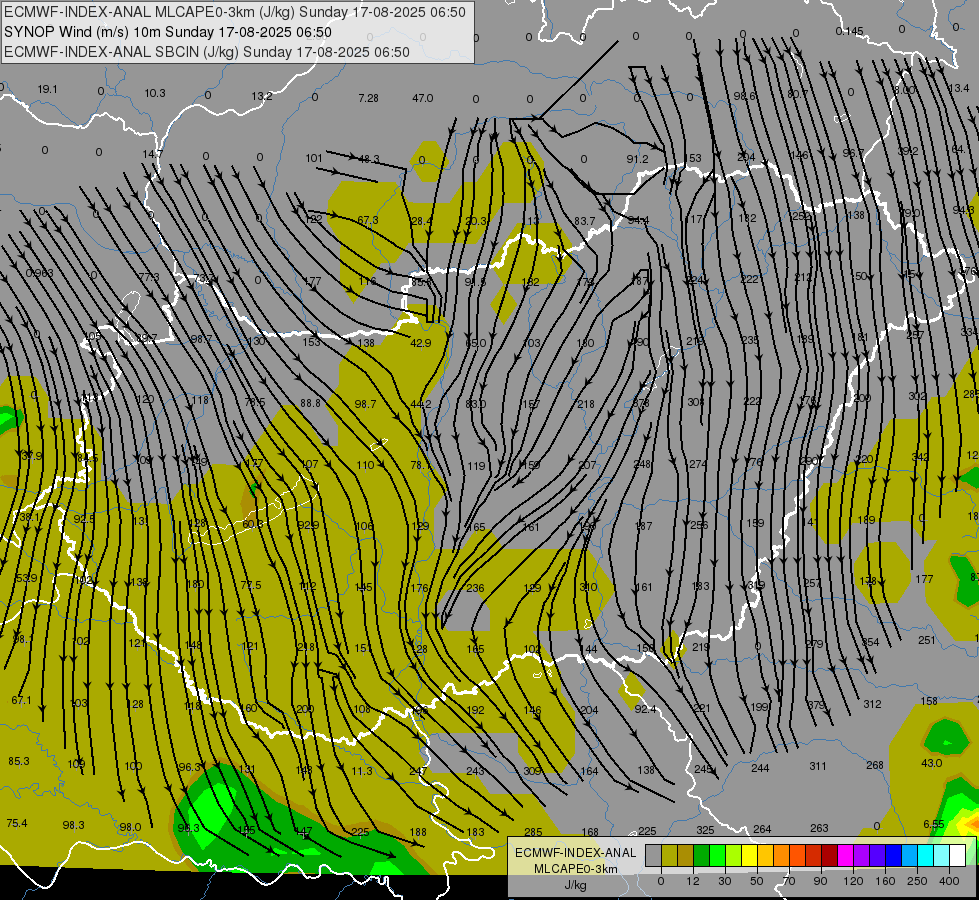979x900 pixels.
Task: Click the map value '325'
Action: [x=705, y=830]
